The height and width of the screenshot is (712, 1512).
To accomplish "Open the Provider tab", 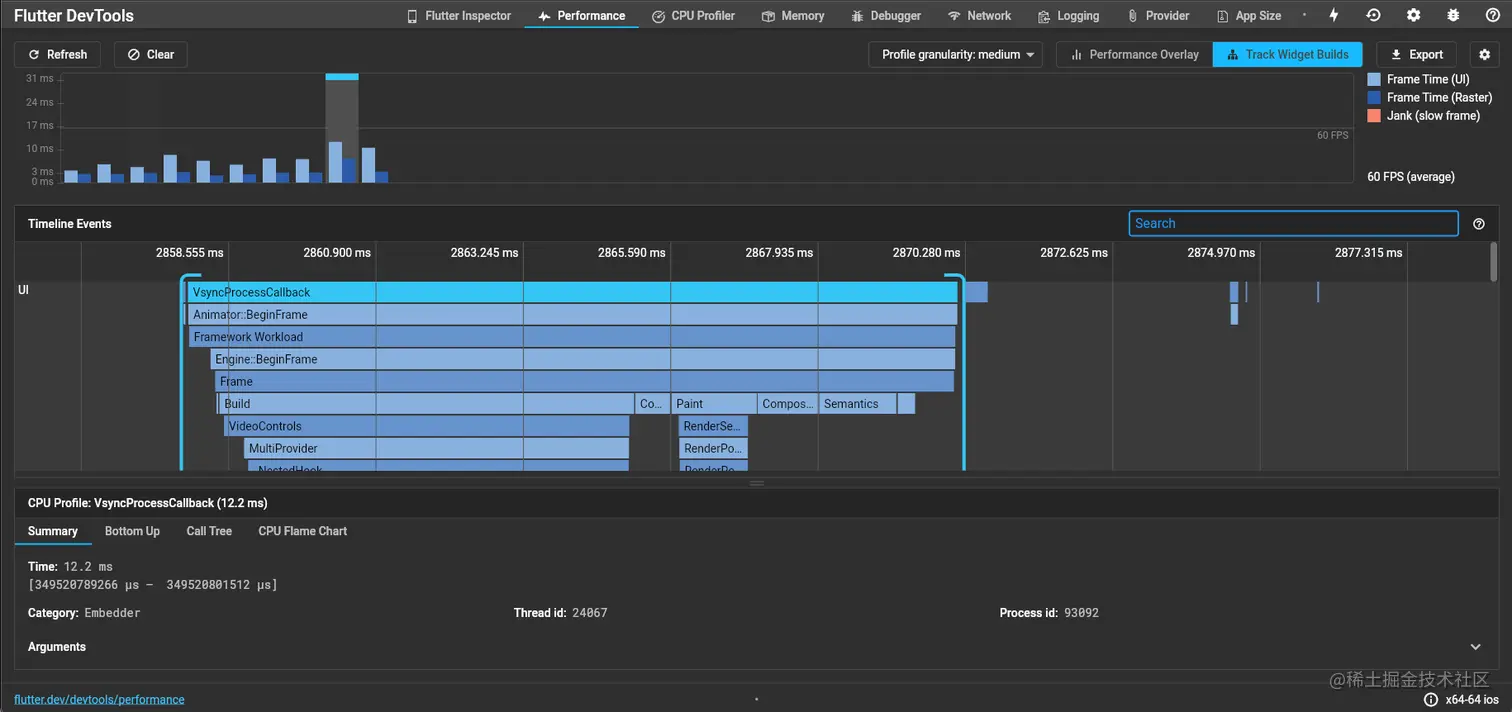I will click(x=1158, y=16).
